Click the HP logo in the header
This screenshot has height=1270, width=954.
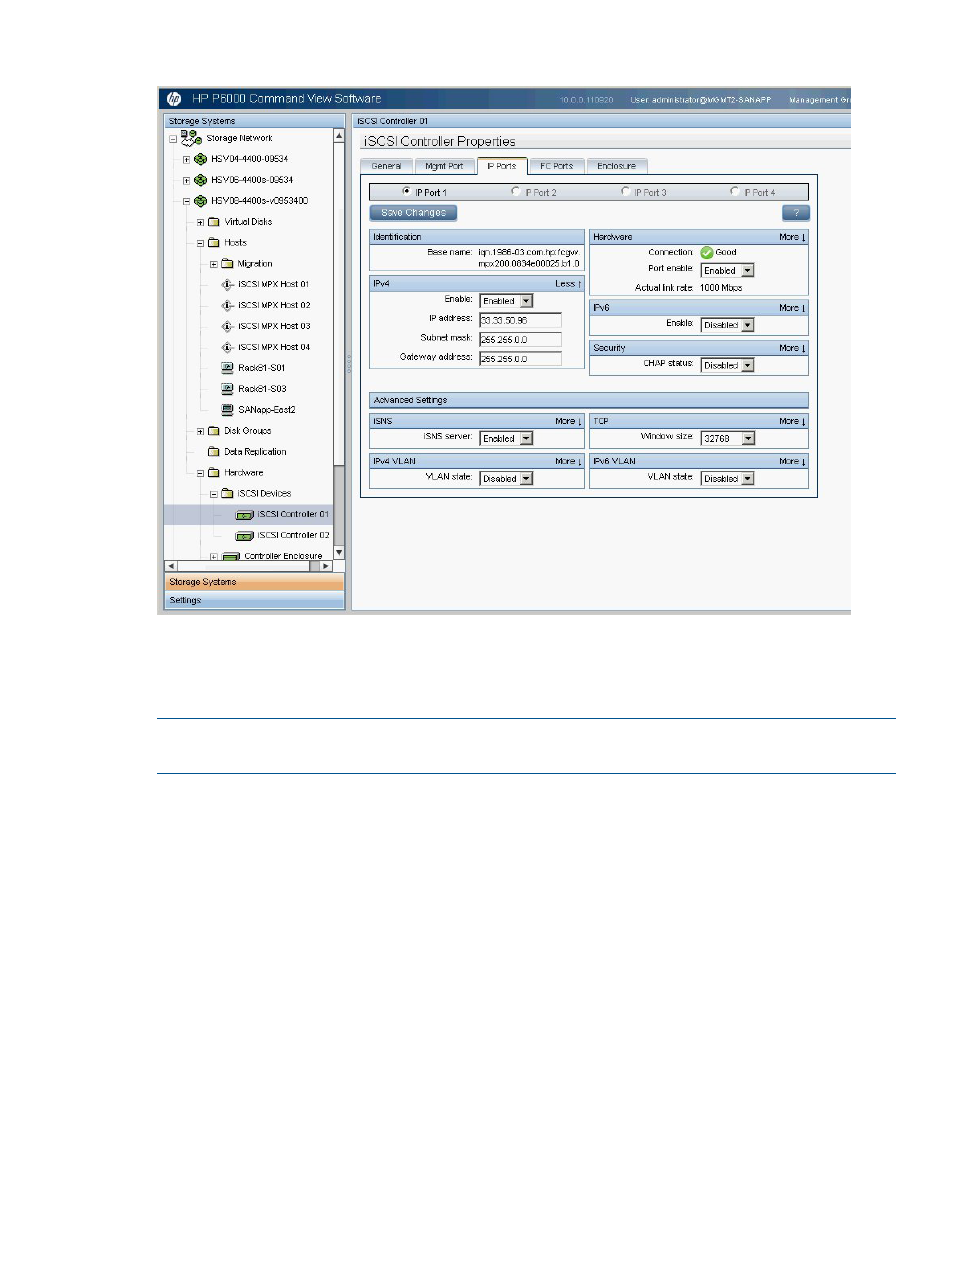tap(174, 98)
